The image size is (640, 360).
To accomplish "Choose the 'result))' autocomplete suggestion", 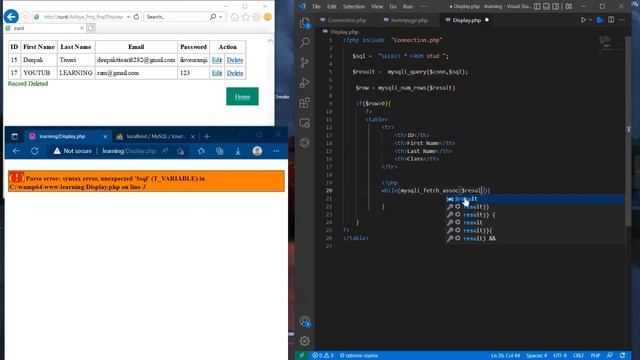I will point(535,207).
